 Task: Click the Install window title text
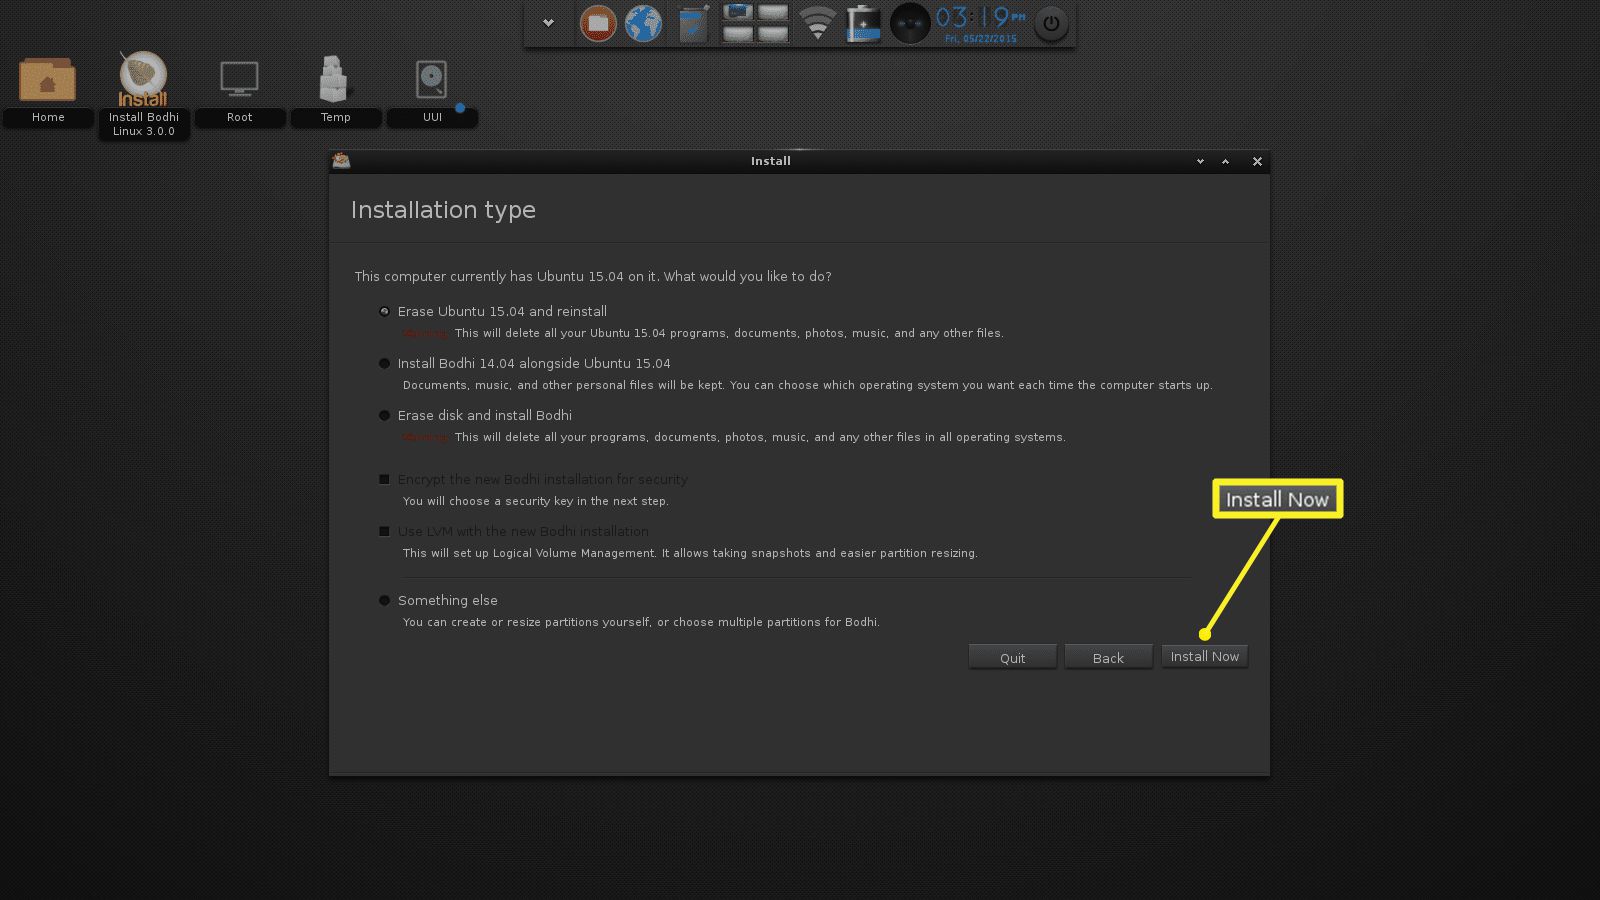click(771, 161)
